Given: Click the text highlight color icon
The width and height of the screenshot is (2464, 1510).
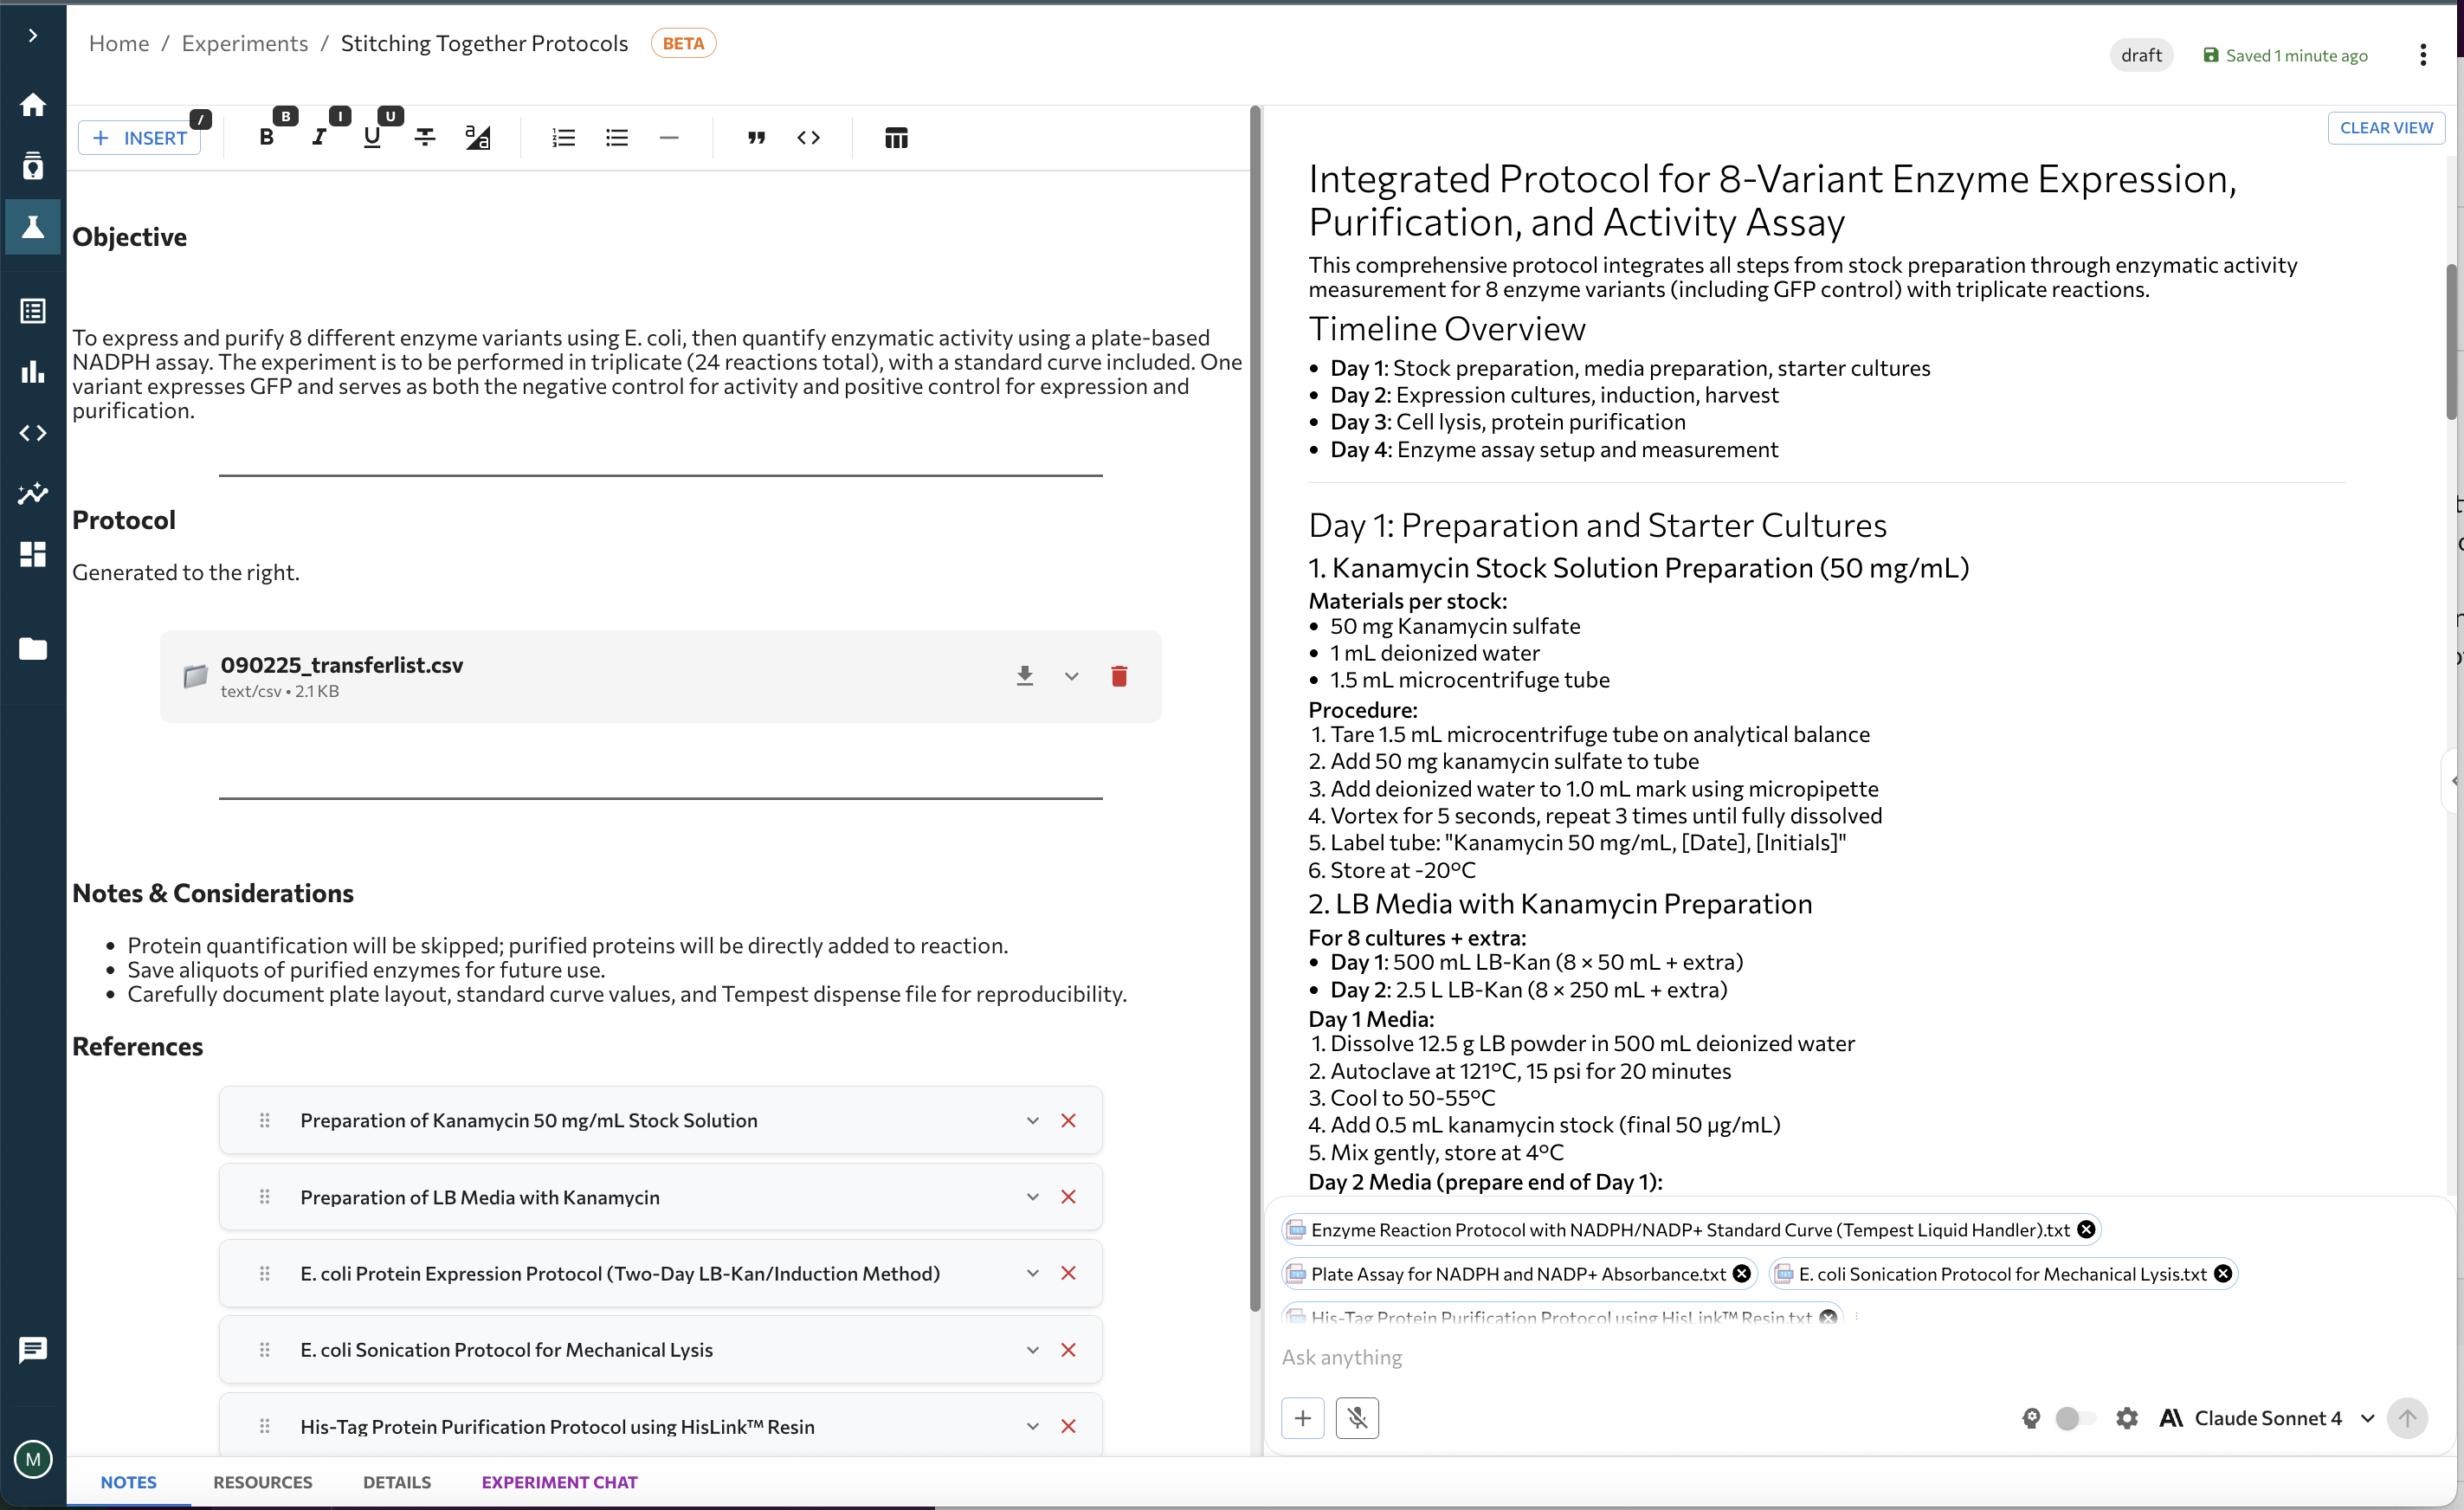Looking at the screenshot, I should point(478,138).
